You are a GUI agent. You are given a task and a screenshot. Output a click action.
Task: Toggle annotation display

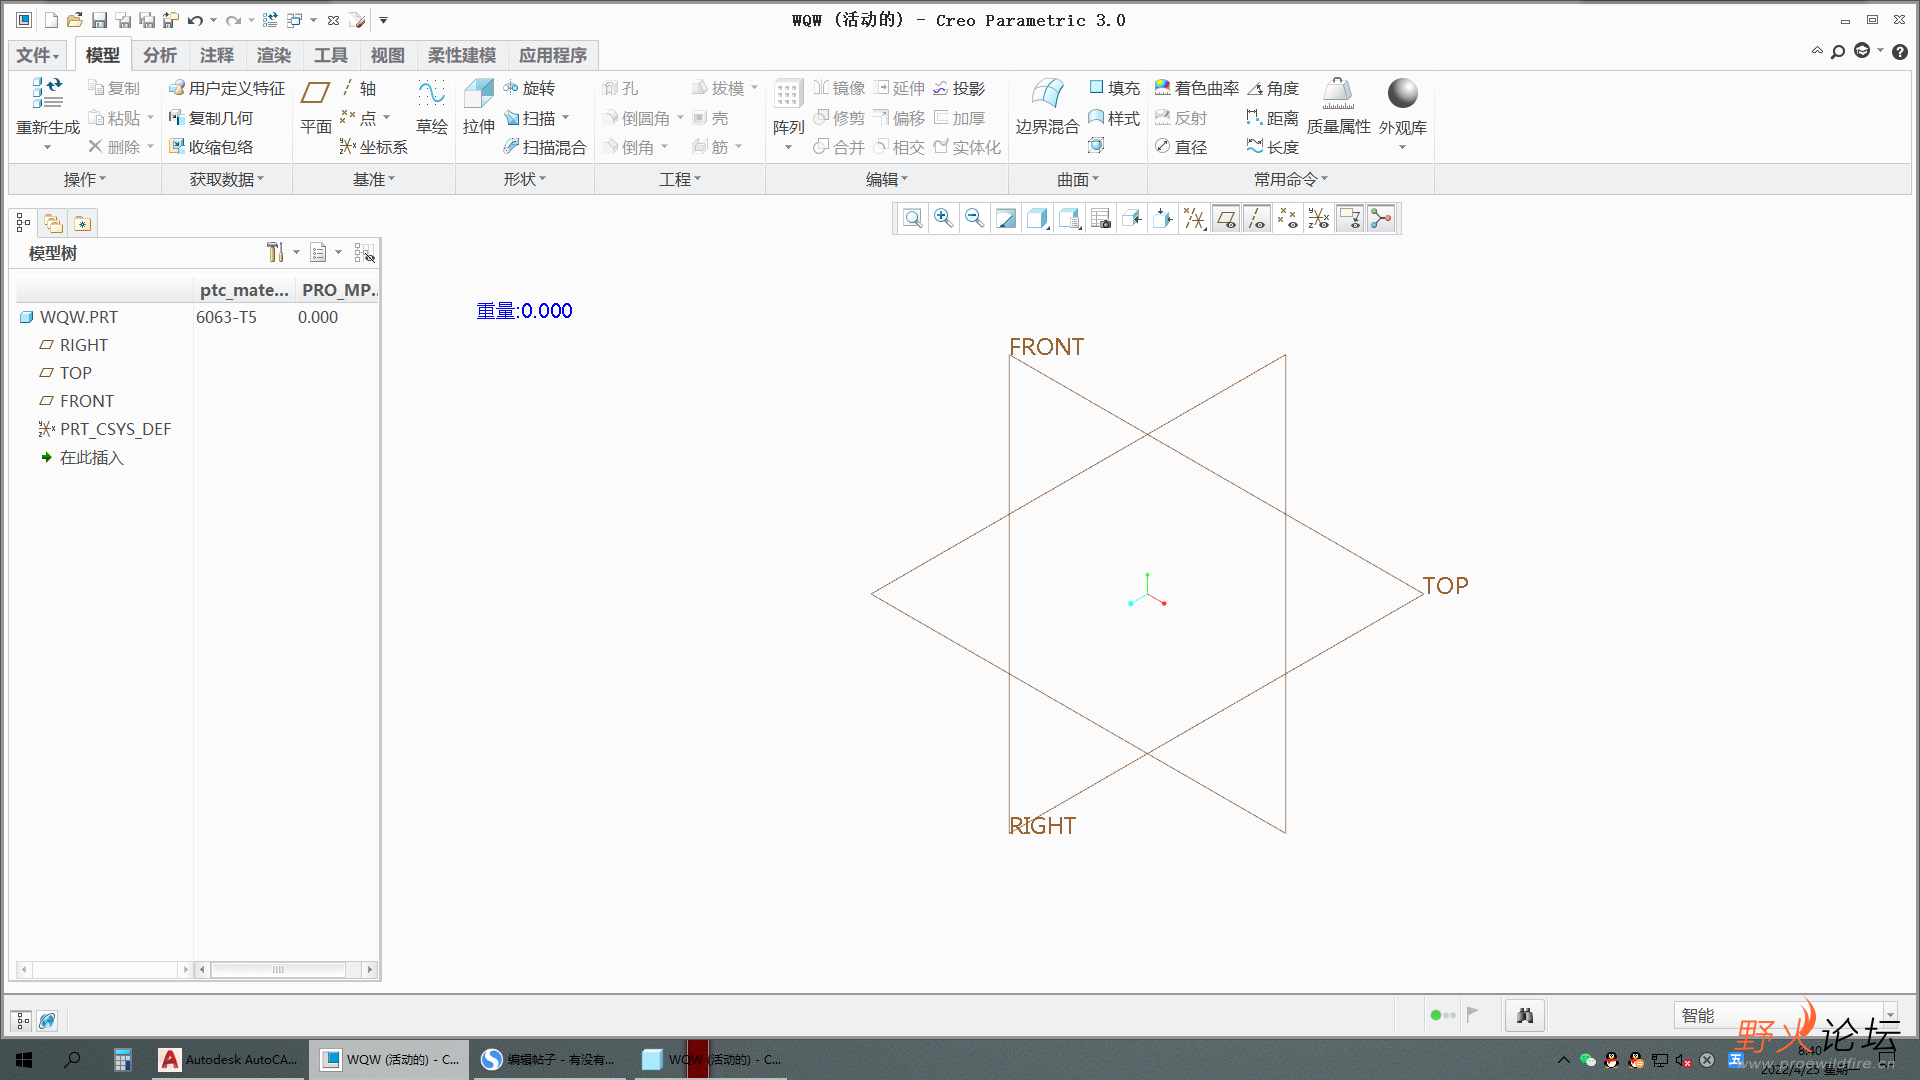point(1350,219)
